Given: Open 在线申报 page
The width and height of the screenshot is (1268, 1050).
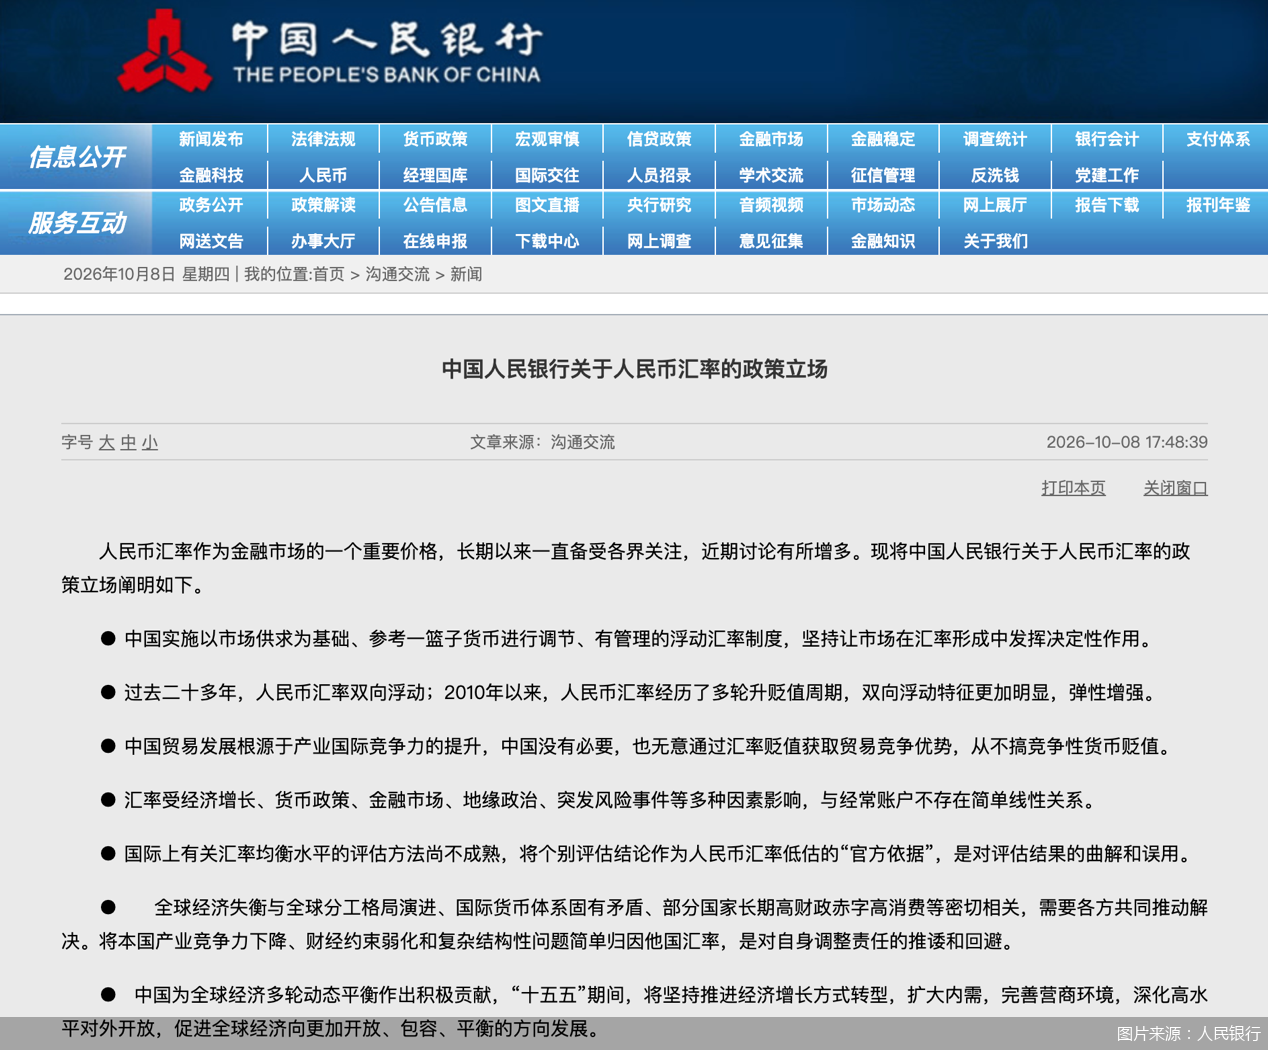Looking at the screenshot, I should (x=435, y=241).
